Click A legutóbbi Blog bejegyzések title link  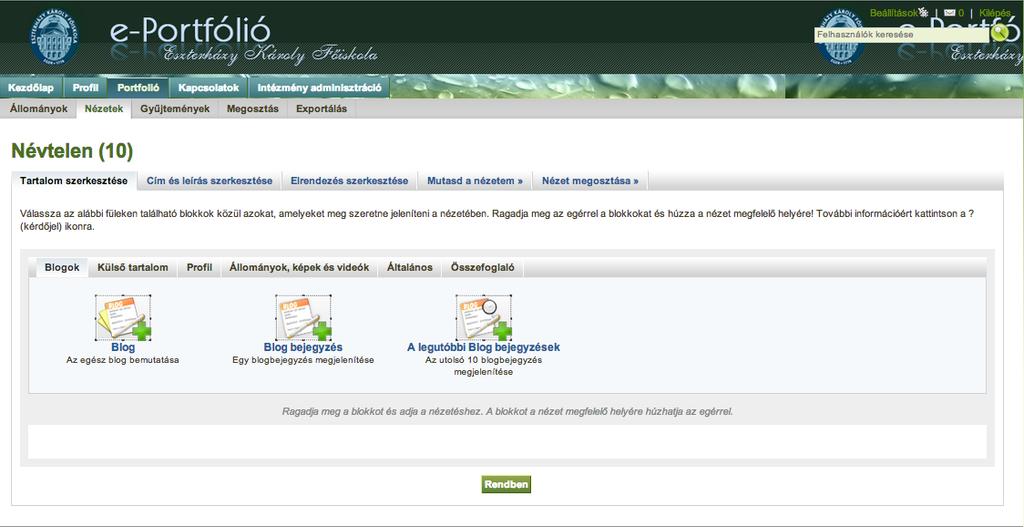483,347
